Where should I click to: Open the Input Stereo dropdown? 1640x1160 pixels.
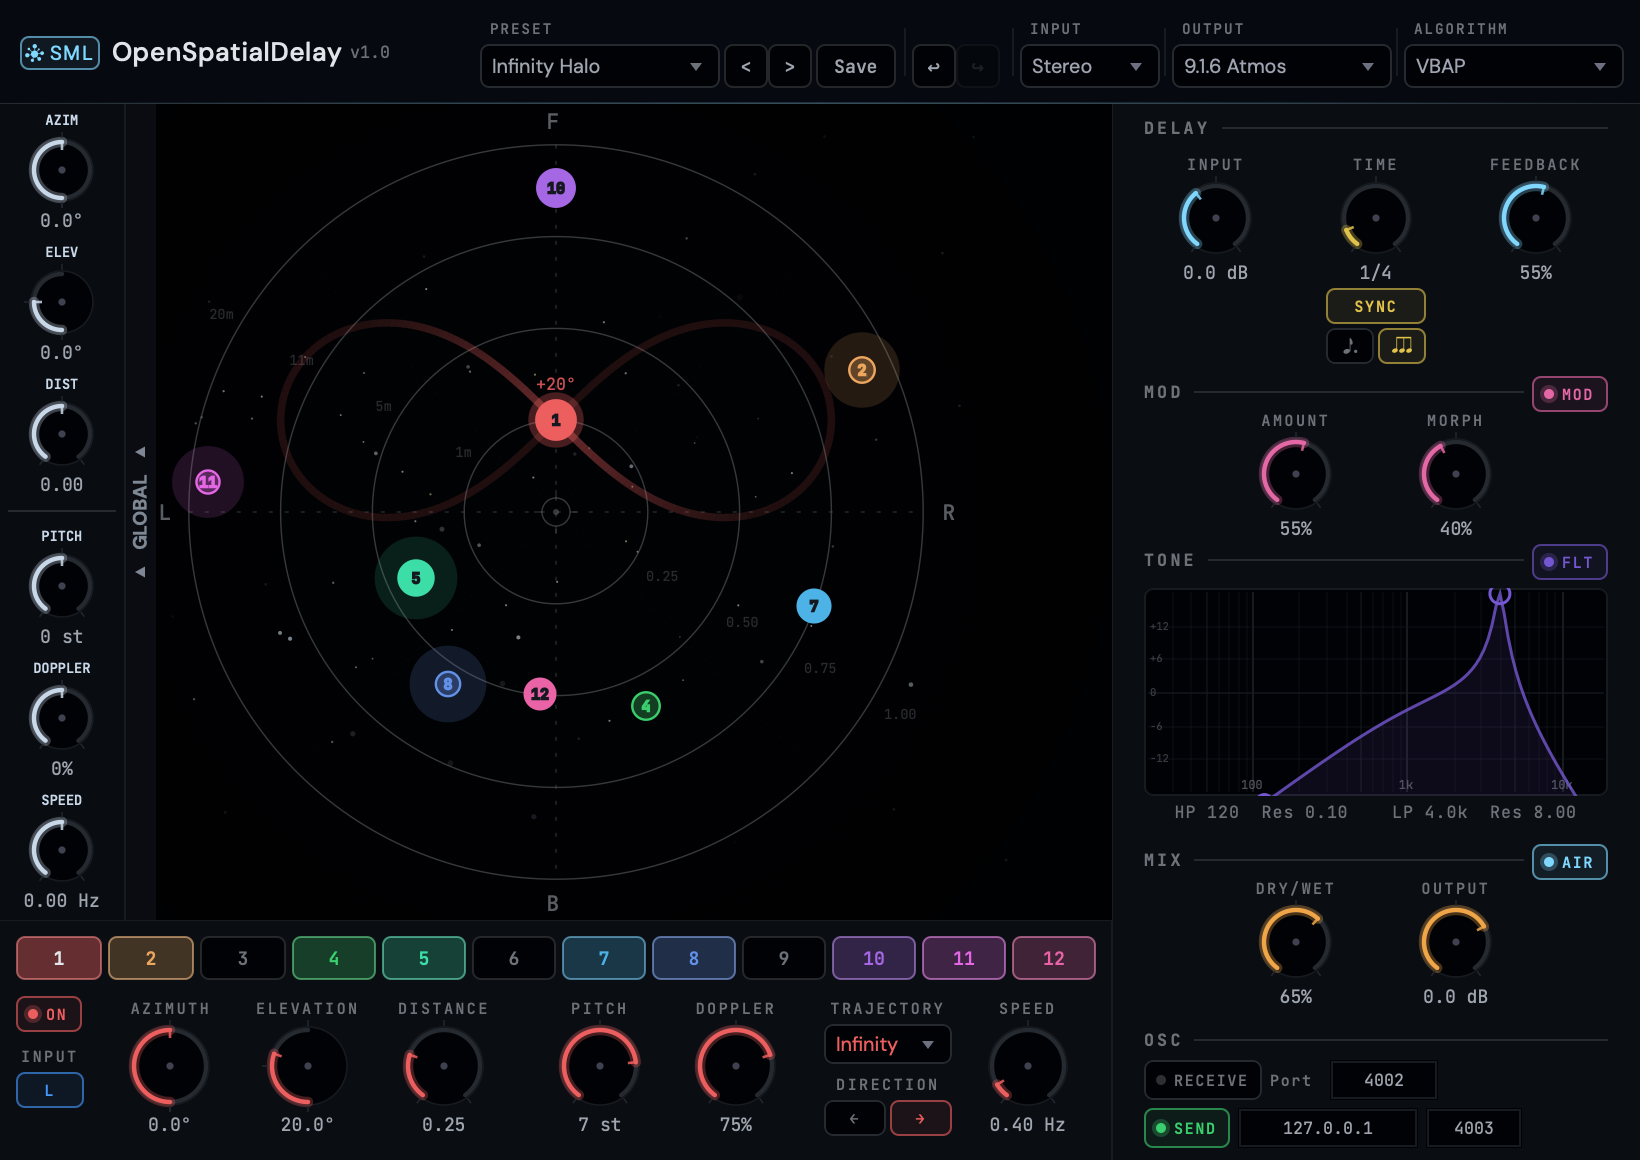(1090, 66)
